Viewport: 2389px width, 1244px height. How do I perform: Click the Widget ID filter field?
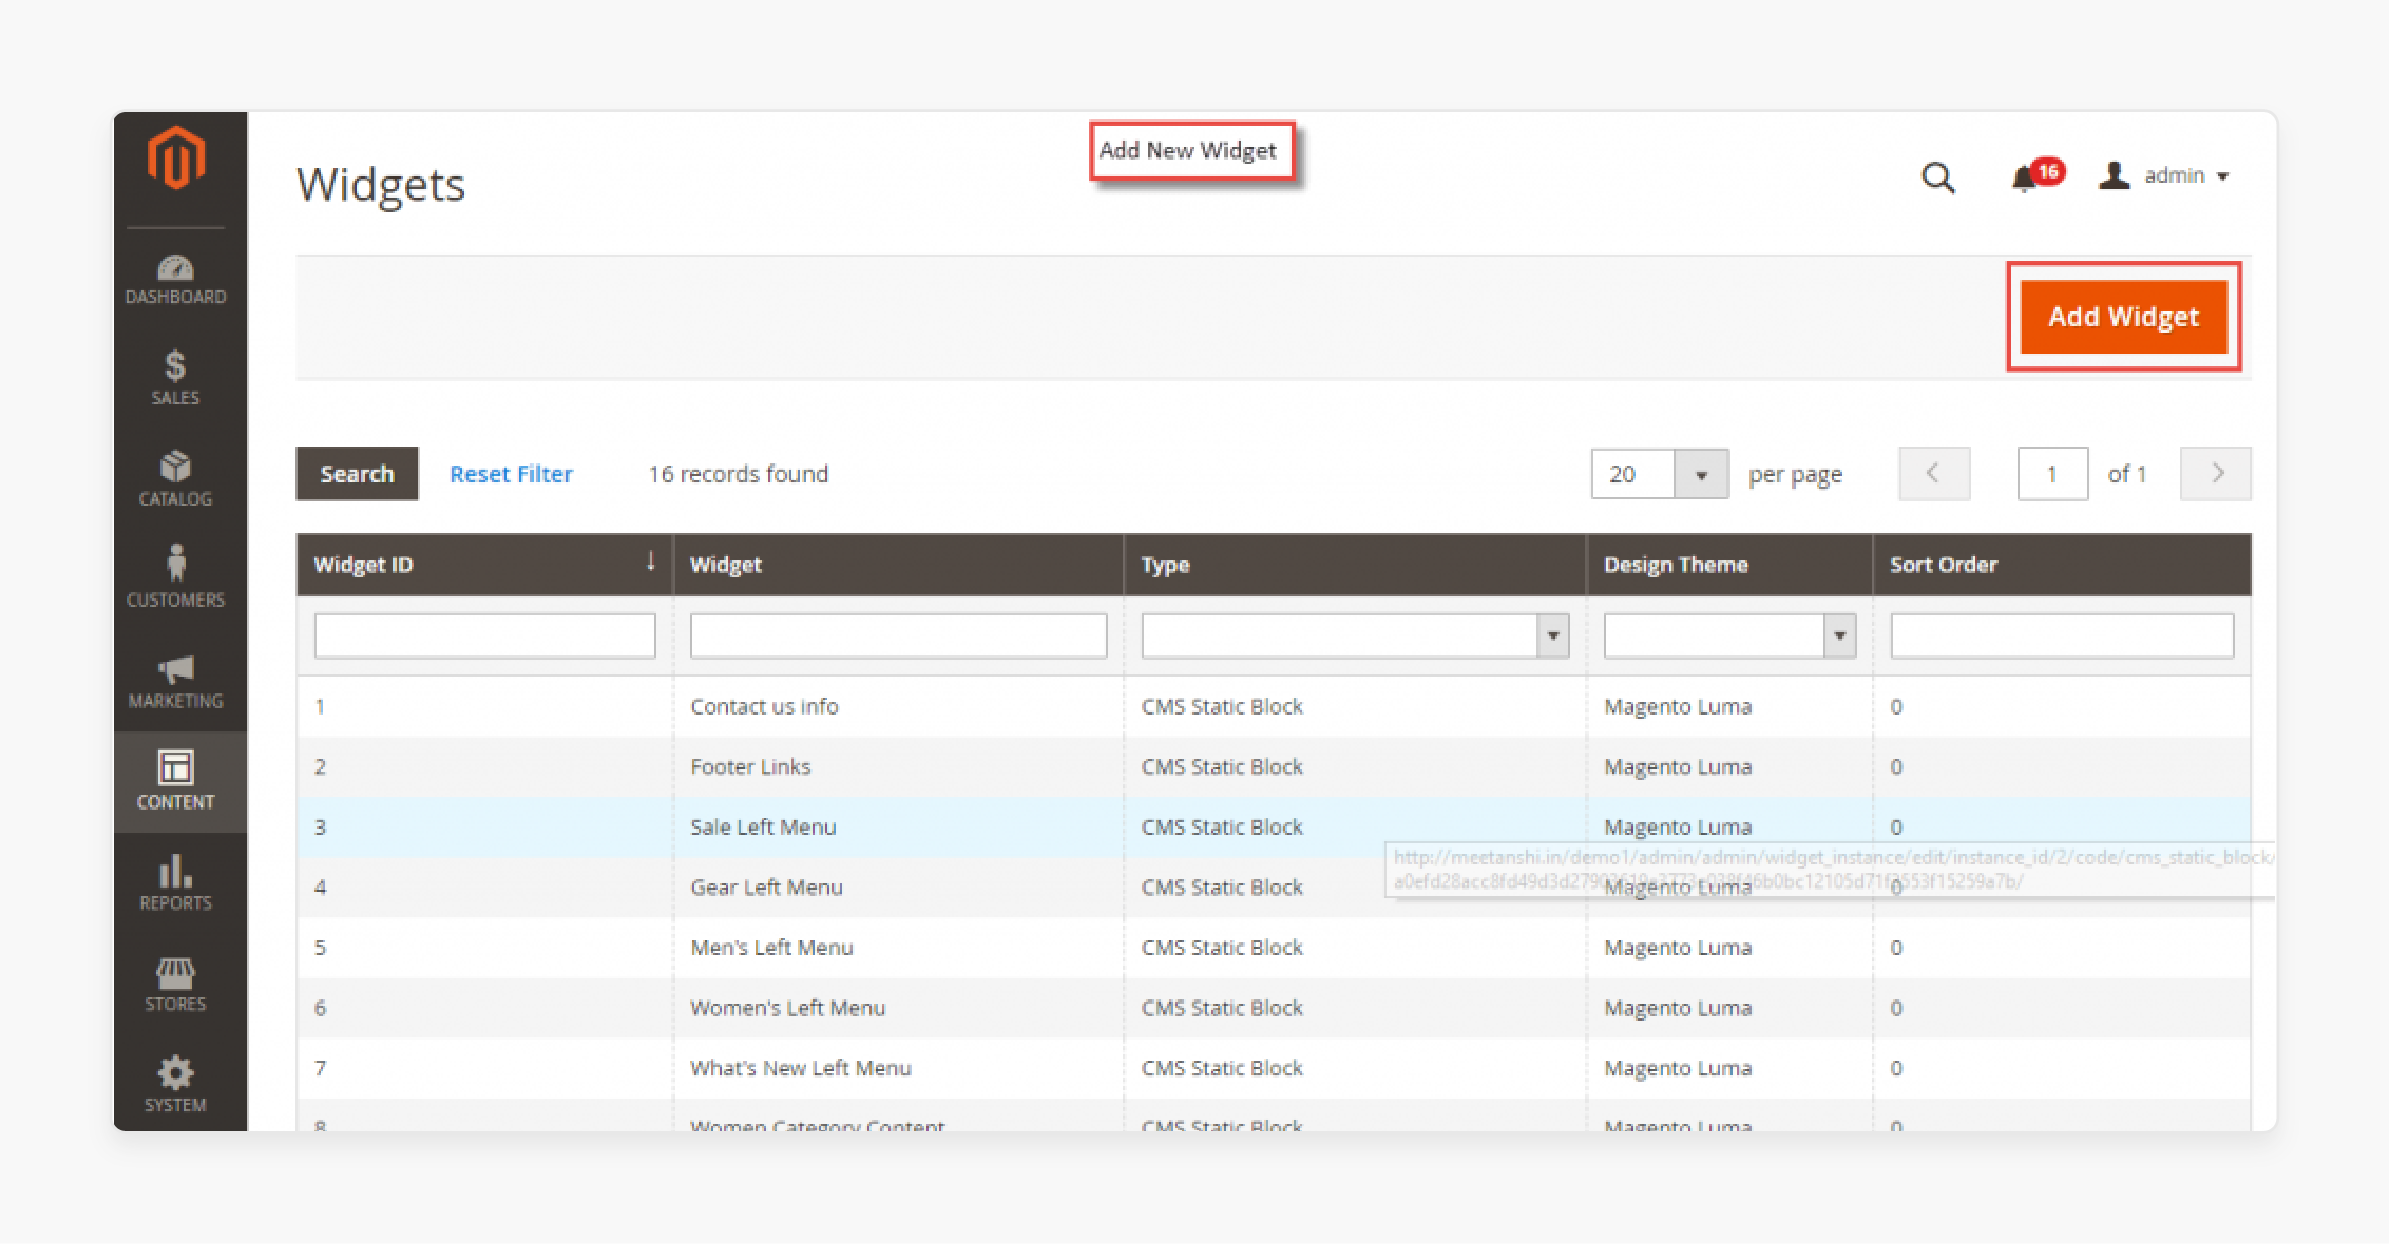point(485,636)
